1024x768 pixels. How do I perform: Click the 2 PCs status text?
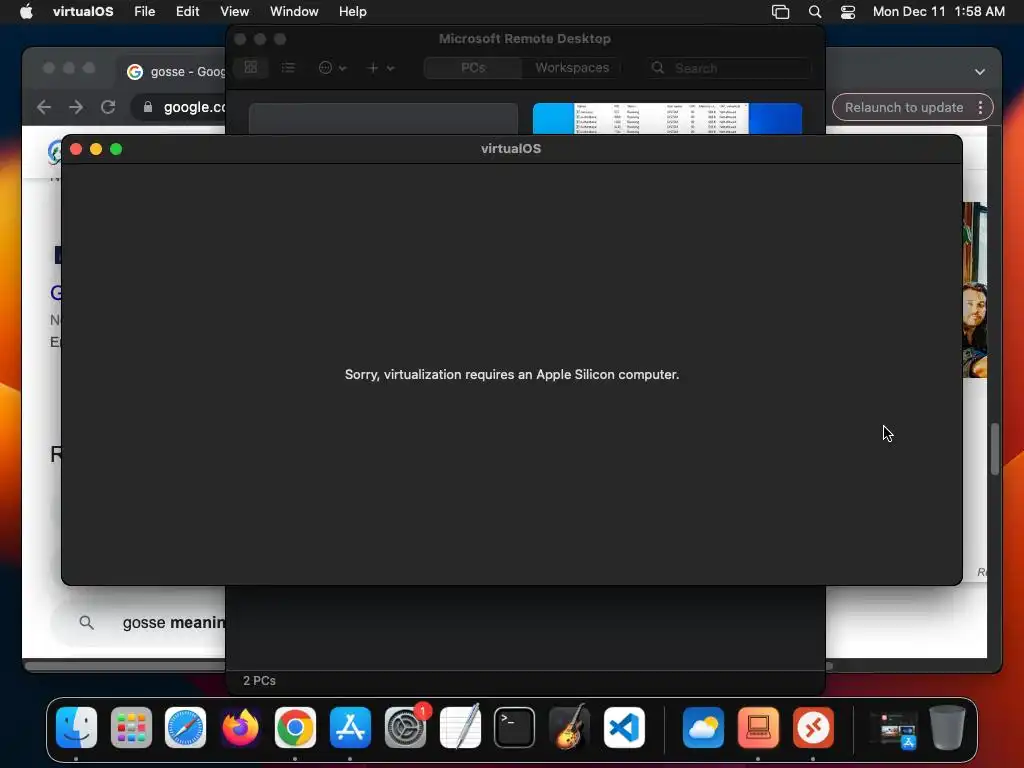pos(259,680)
